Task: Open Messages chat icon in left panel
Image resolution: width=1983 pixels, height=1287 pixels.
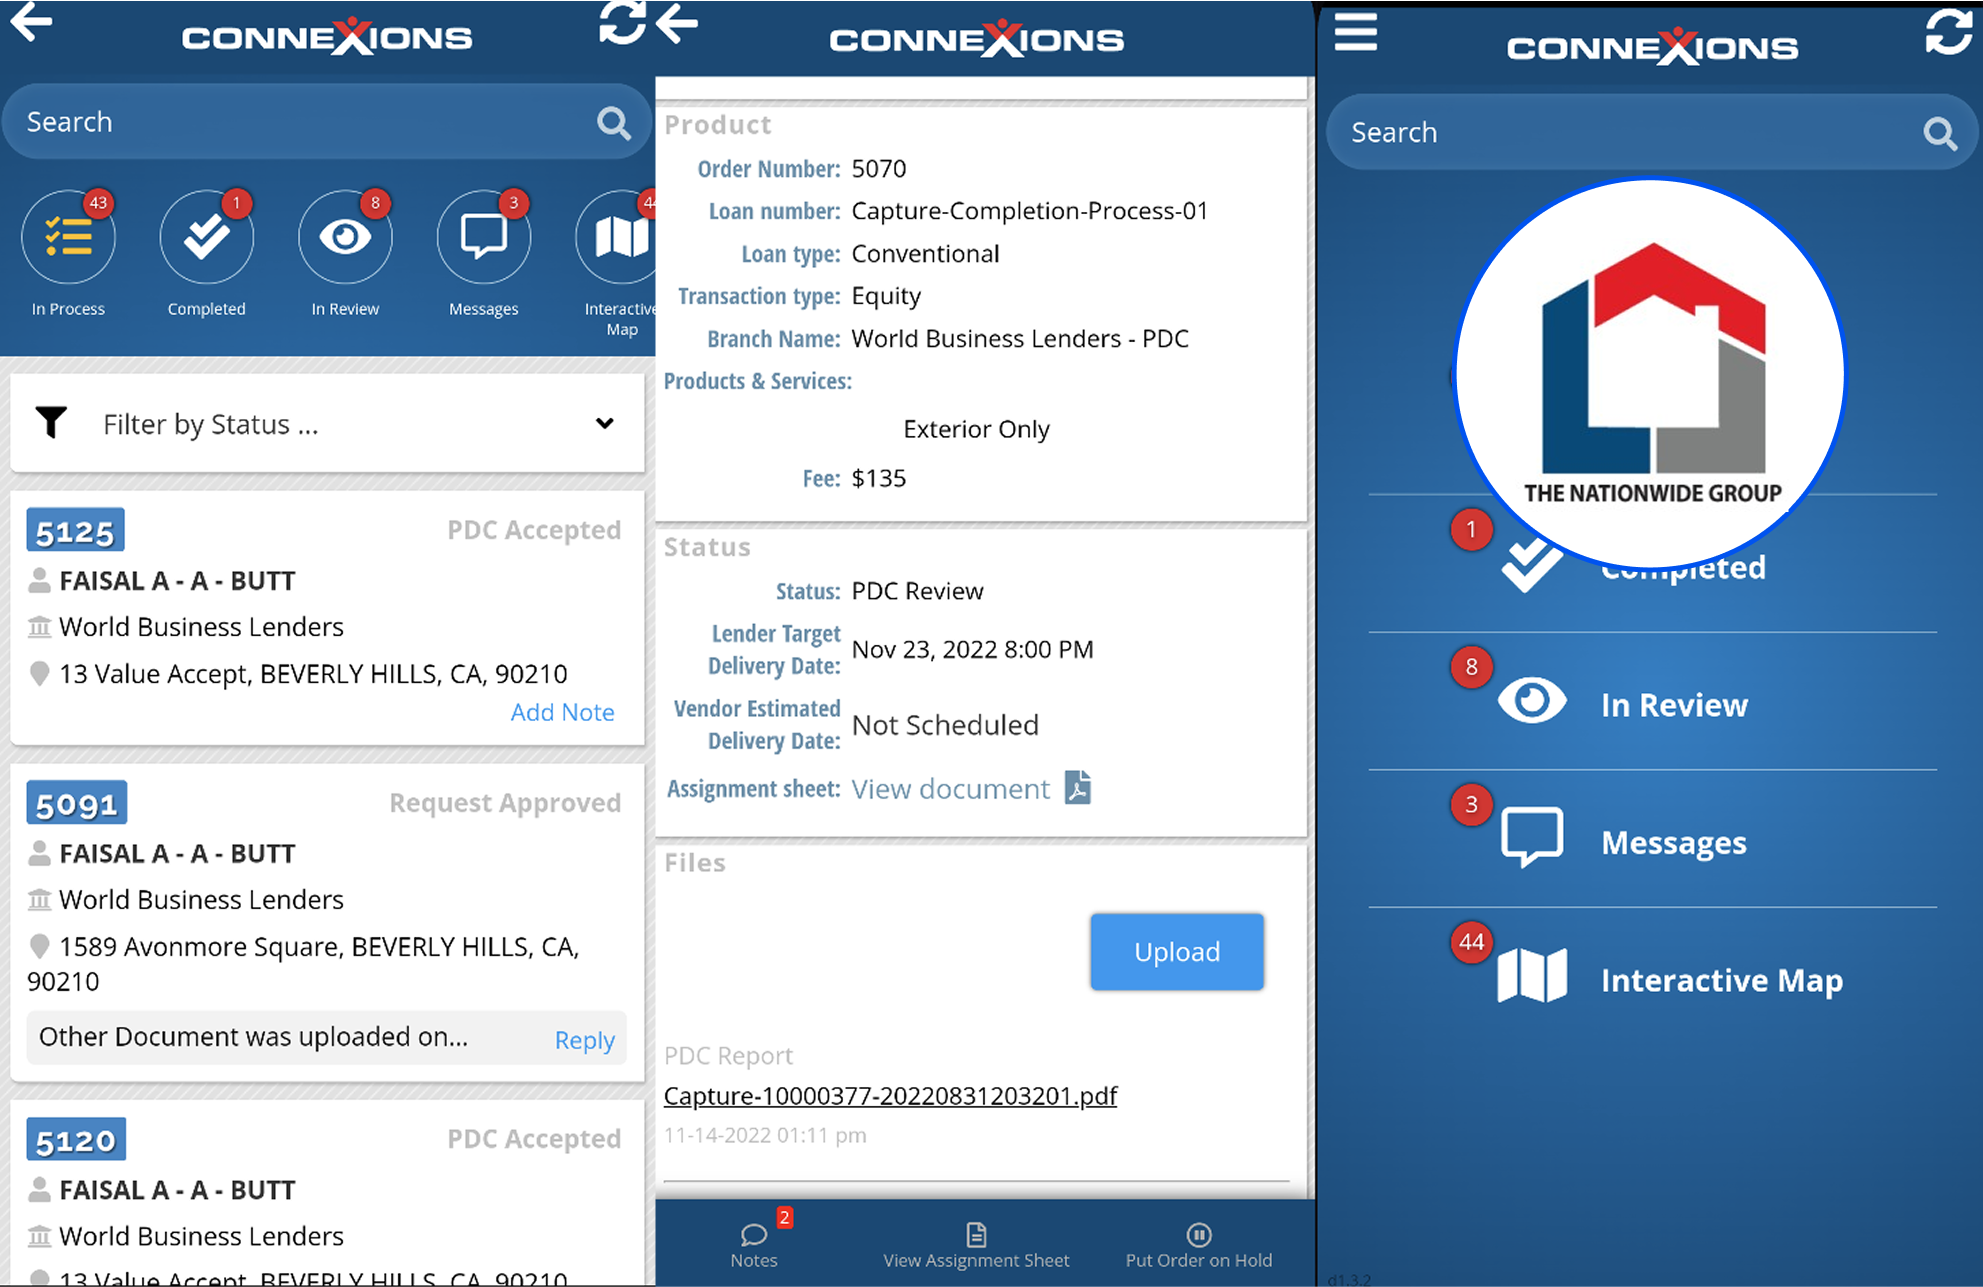Action: (x=483, y=238)
